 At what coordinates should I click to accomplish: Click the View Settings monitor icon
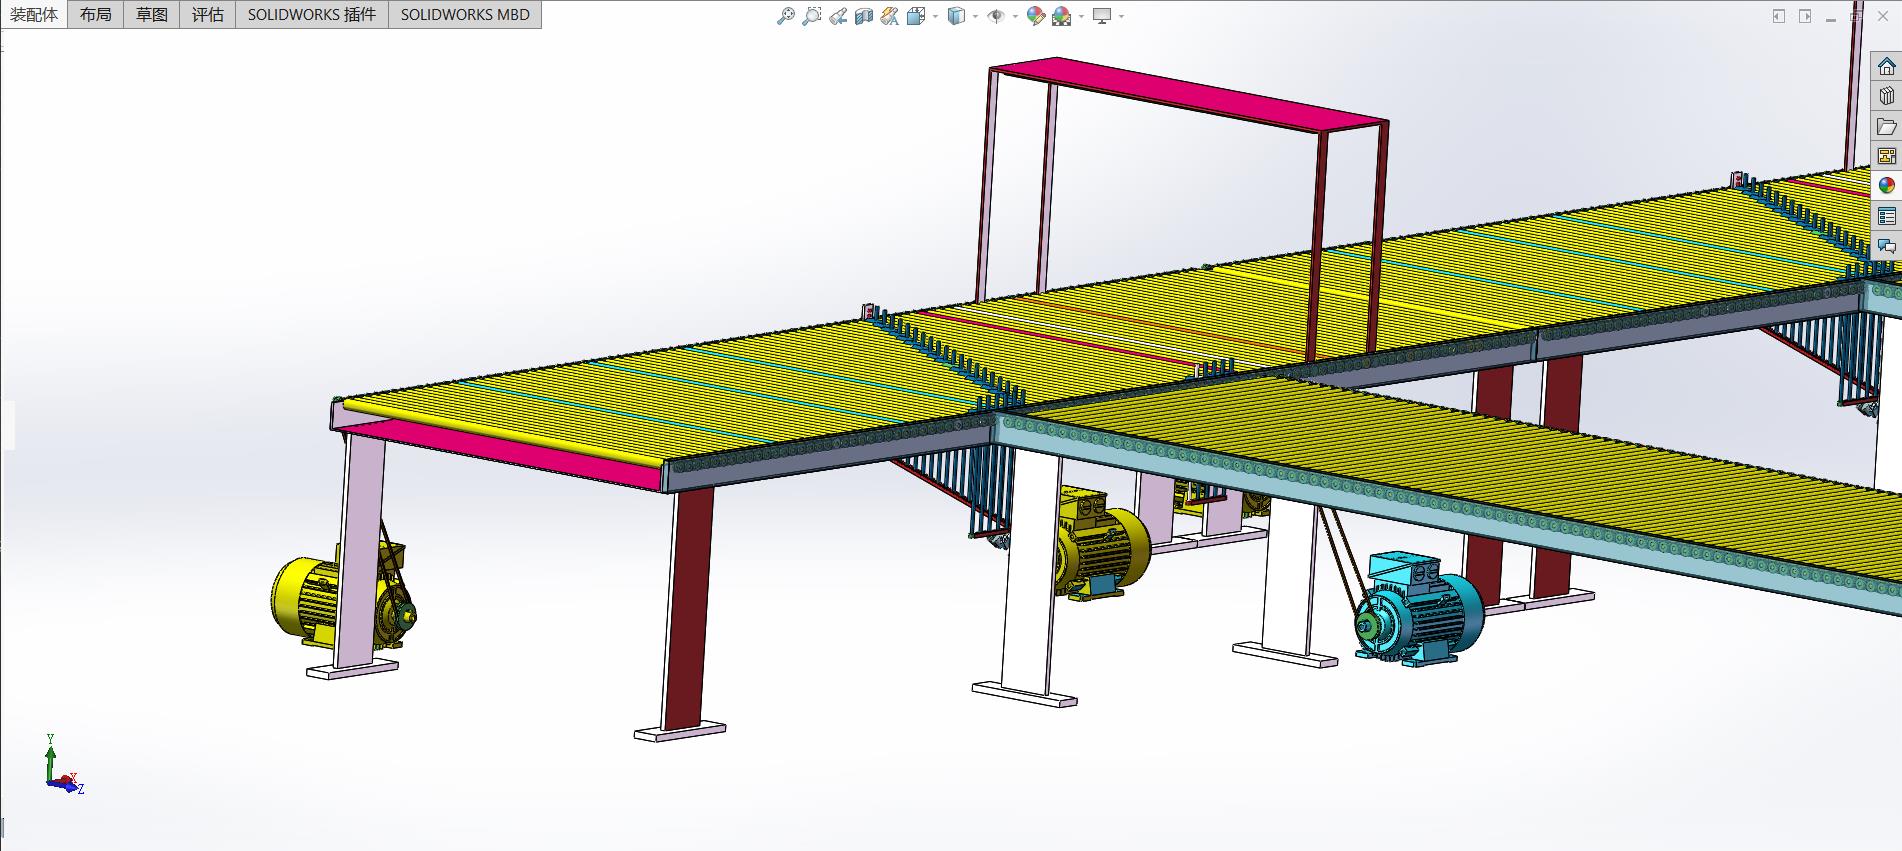[1102, 16]
